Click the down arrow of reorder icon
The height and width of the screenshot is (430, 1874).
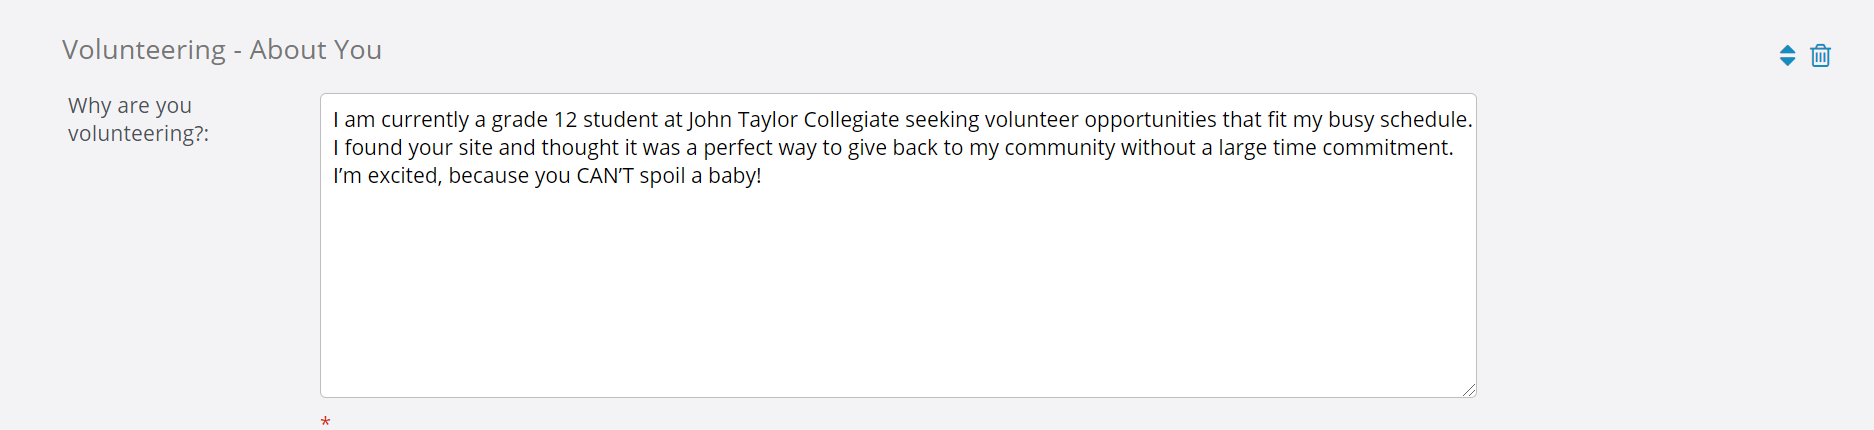tap(1787, 62)
